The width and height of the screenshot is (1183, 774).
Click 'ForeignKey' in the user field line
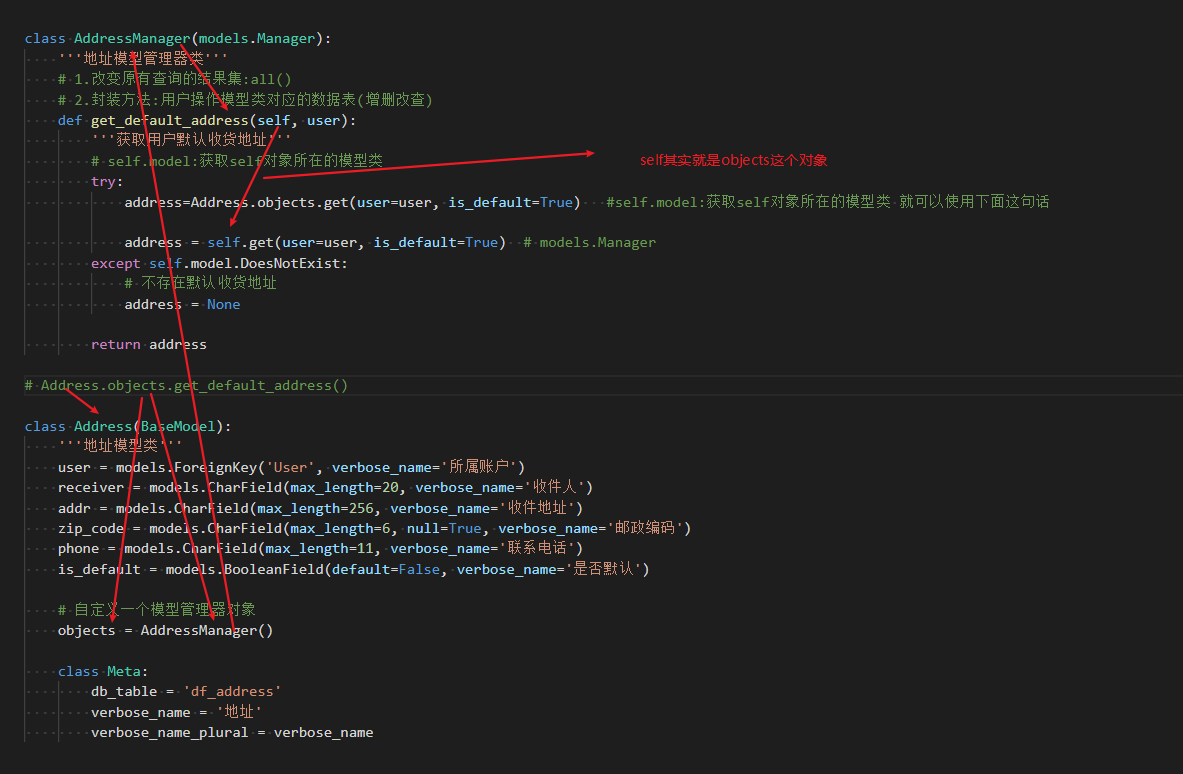point(215,468)
